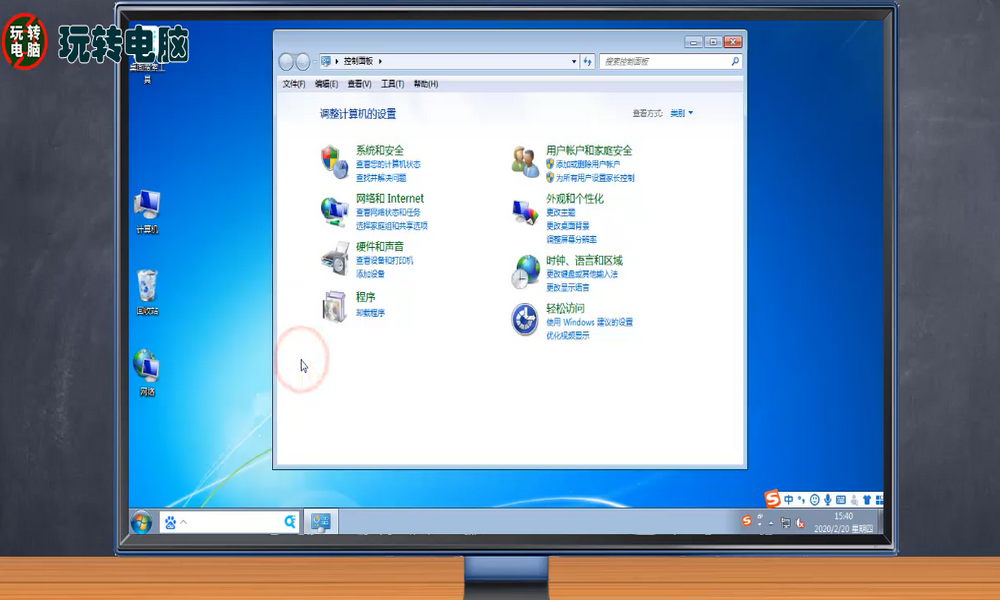Click the 卸载程序 link
This screenshot has height=600, width=1000.
371,312
